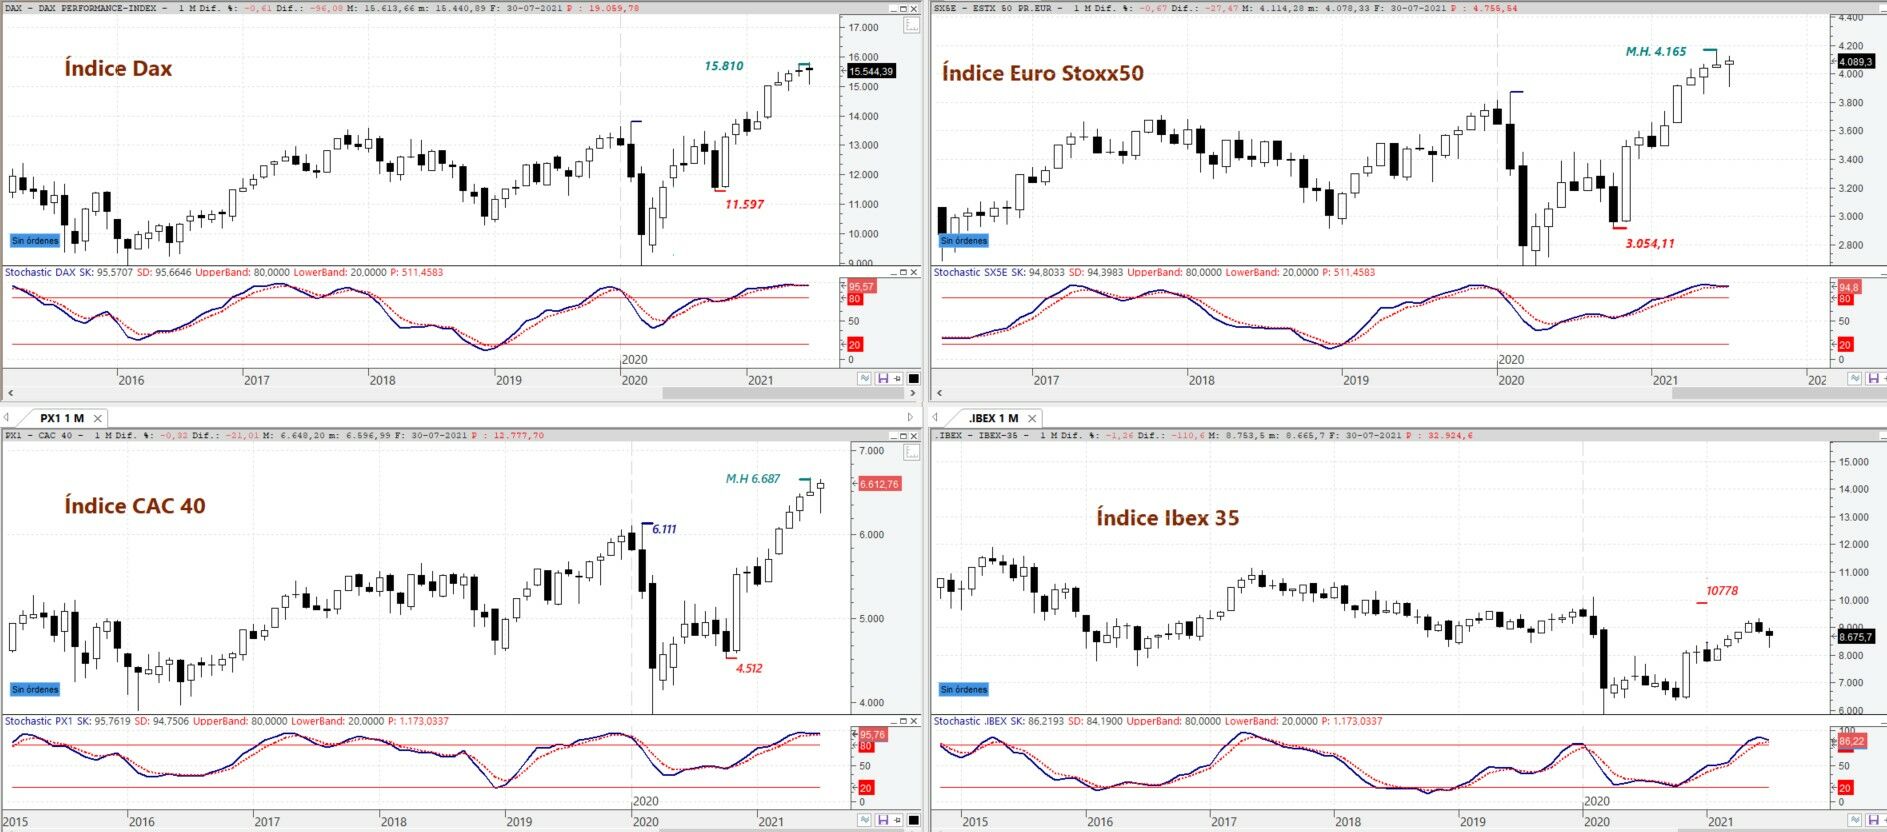Image resolution: width=1887 pixels, height=832 pixels.
Task: Click the 95,57 stochastic value label
Action: click(x=861, y=287)
